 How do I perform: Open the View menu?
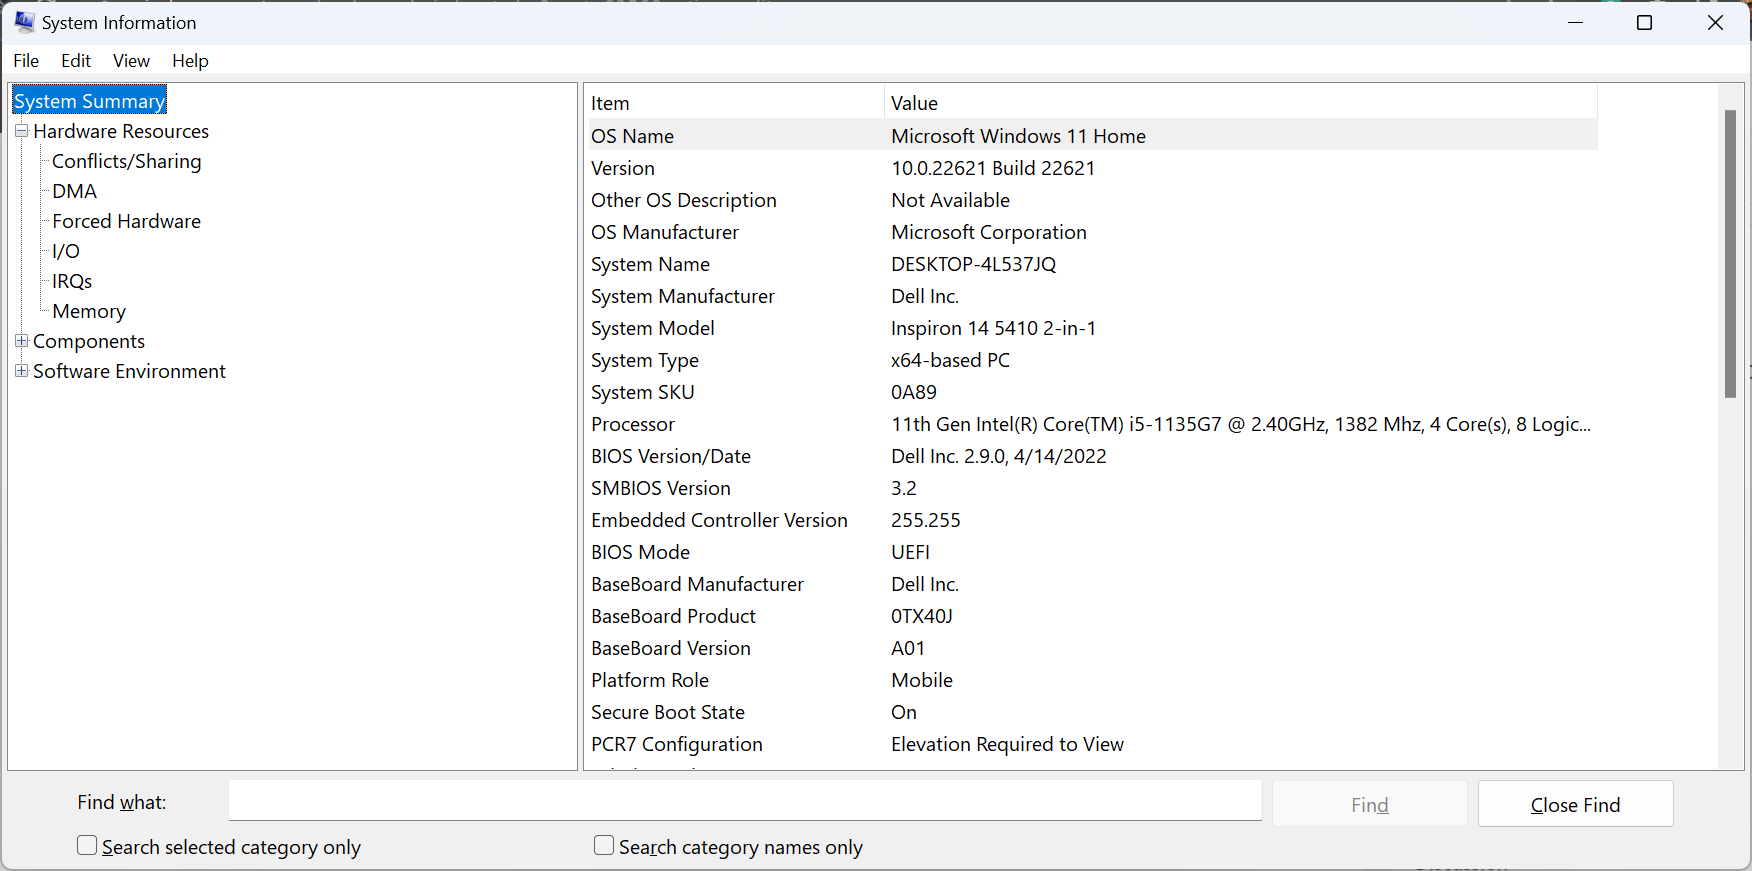coord(131,61)
